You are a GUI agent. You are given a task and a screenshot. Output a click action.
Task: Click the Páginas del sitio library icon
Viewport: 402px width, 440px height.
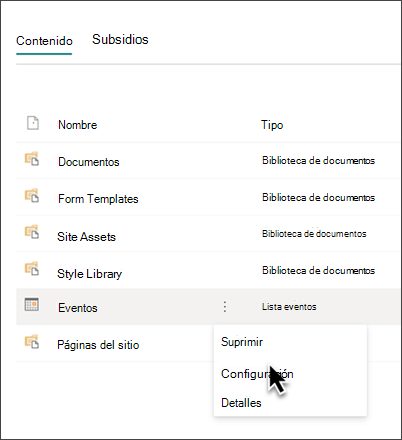pos(32,342)
